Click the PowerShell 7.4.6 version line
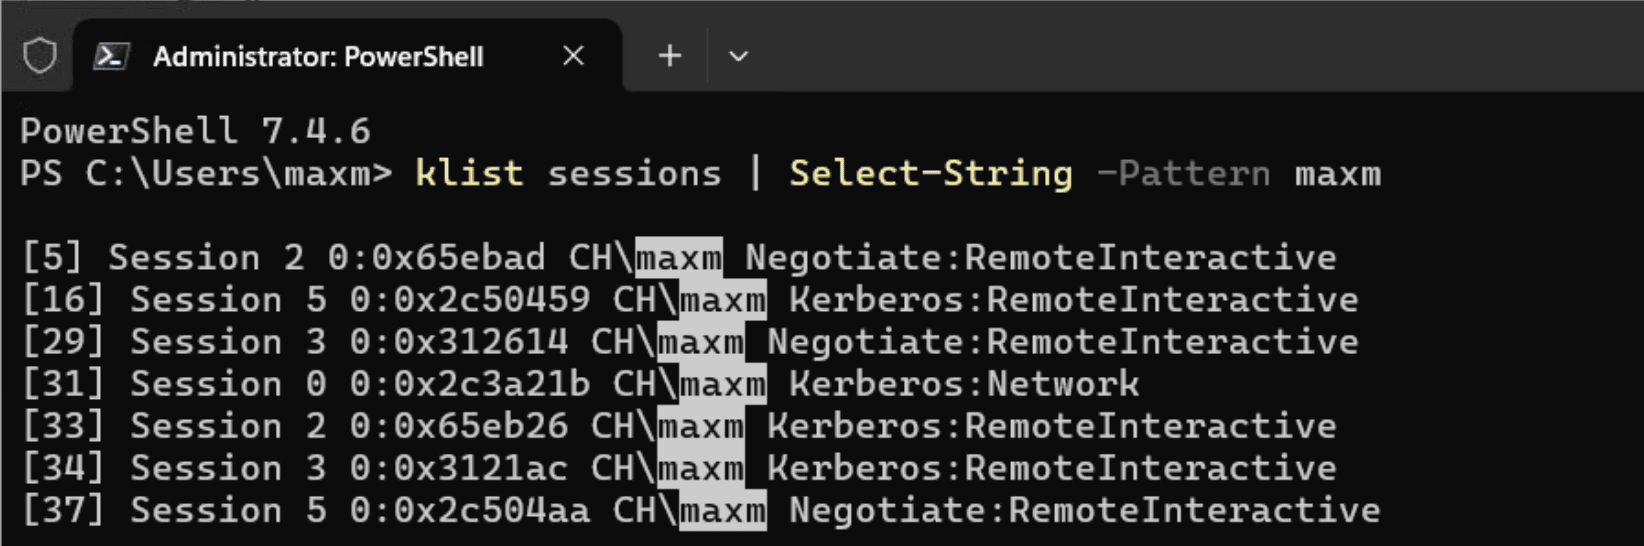 [x=195, y=131]
